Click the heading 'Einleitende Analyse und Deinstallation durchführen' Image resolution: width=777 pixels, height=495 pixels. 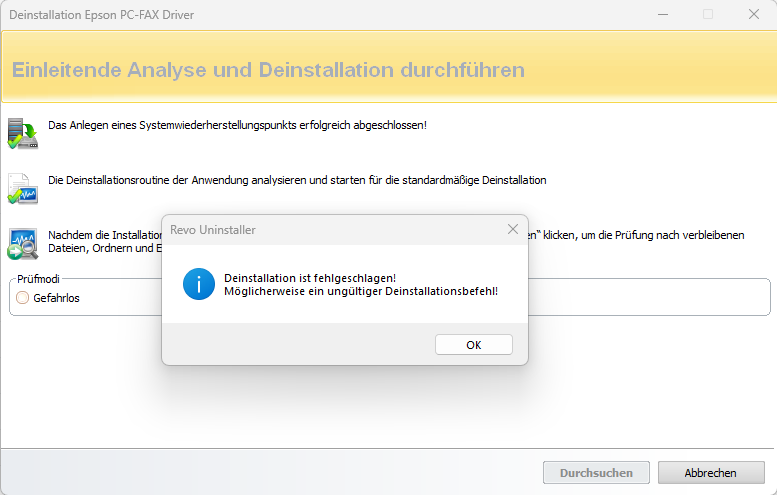[x=268, y=70]
